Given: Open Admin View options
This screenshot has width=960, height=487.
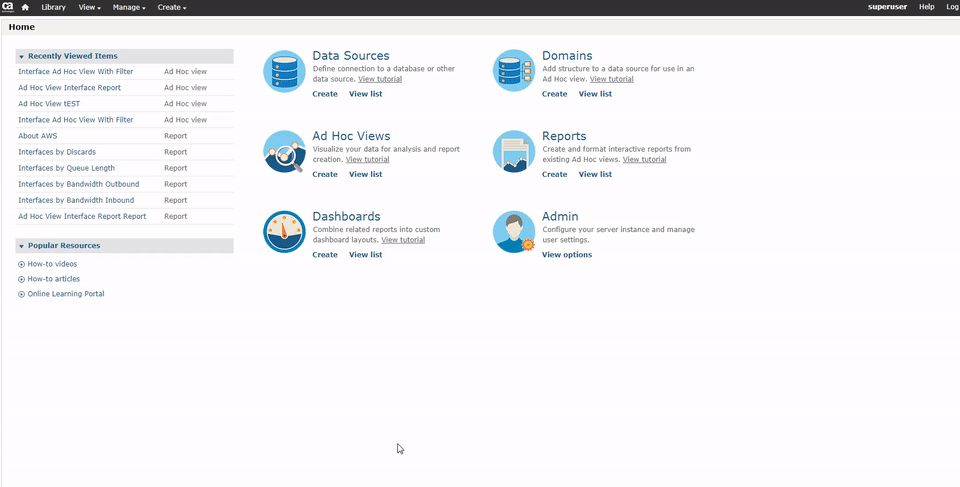Looking at the screenshot, I should coord(567,254).
